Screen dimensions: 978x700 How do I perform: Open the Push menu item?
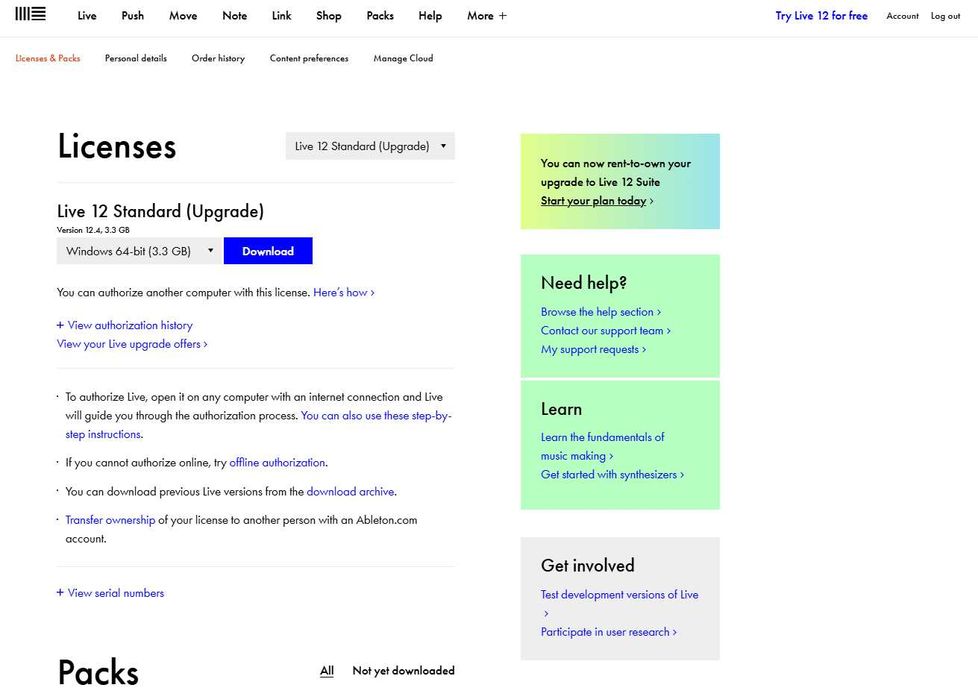(x=133, y=16)
